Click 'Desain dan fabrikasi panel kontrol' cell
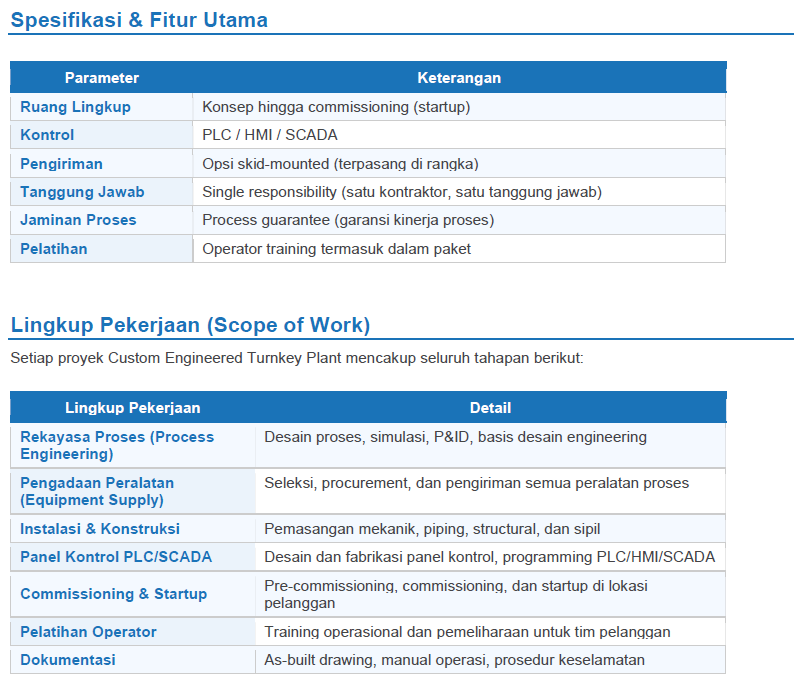Image resolution: width=794 pixels, height=694 pixels. click(x=490, y=557)
